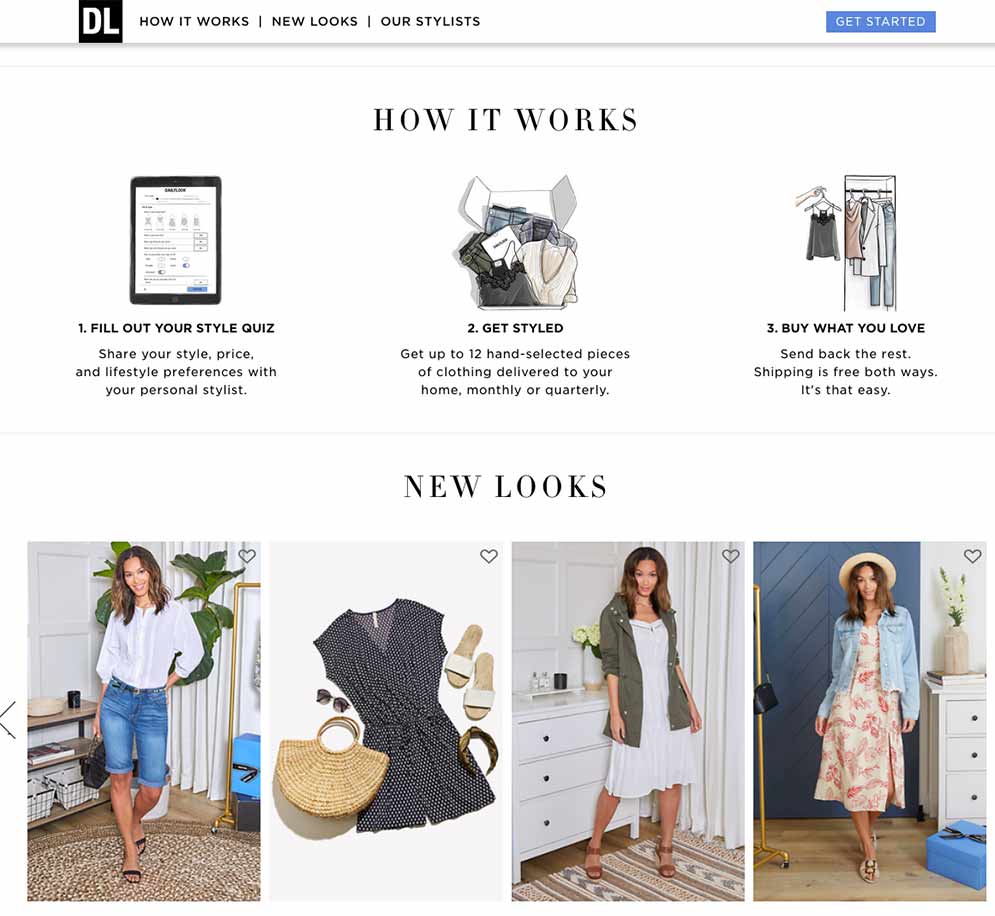Screen dimensions: 995x916
Task: Click the DL logo in header
Action: 100,22
